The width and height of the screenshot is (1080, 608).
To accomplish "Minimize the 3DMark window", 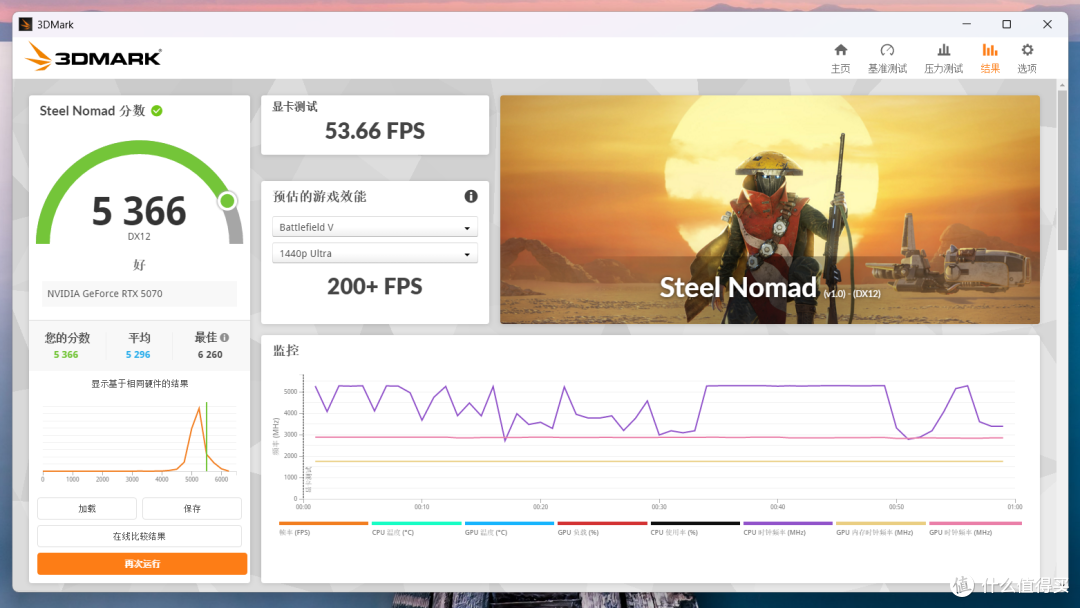I will [x=966, y=24].
